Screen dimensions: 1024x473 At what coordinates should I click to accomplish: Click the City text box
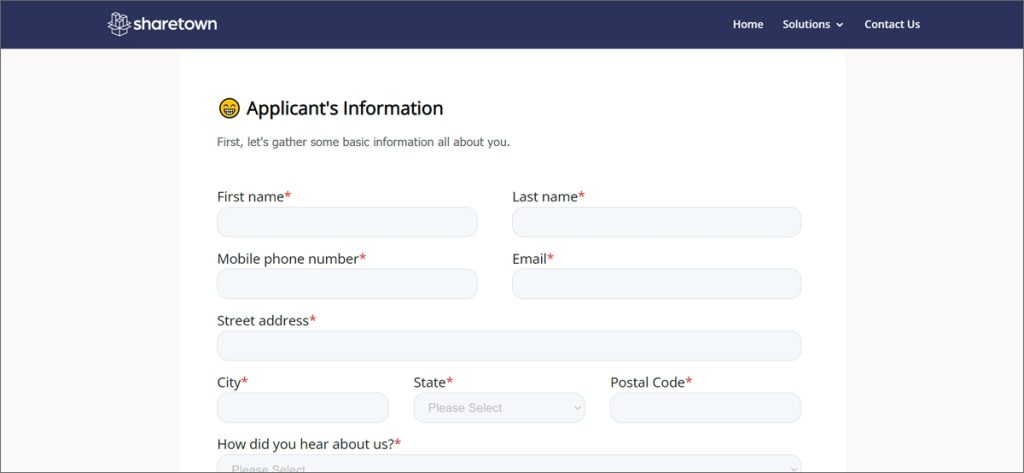(302, 408)
